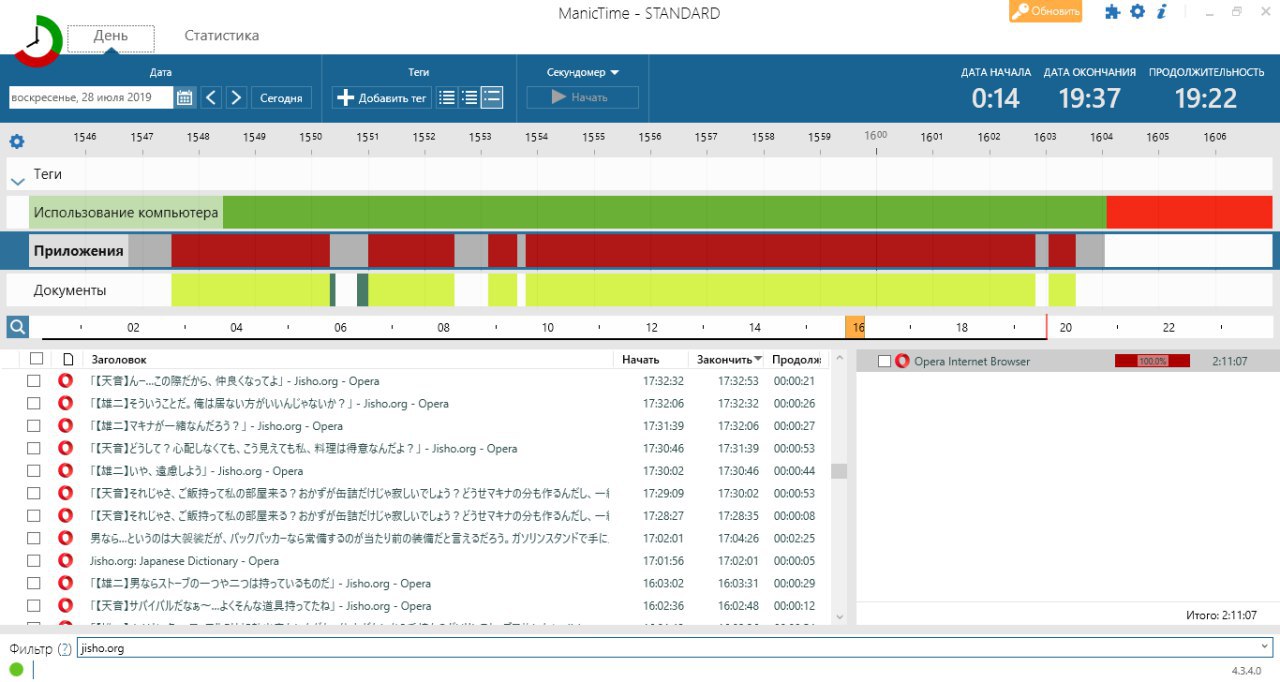The height and width of the screenshot is (682, 1280).
Task: Toggle the select-all checkbox in the list header
Action: point(37,358)
